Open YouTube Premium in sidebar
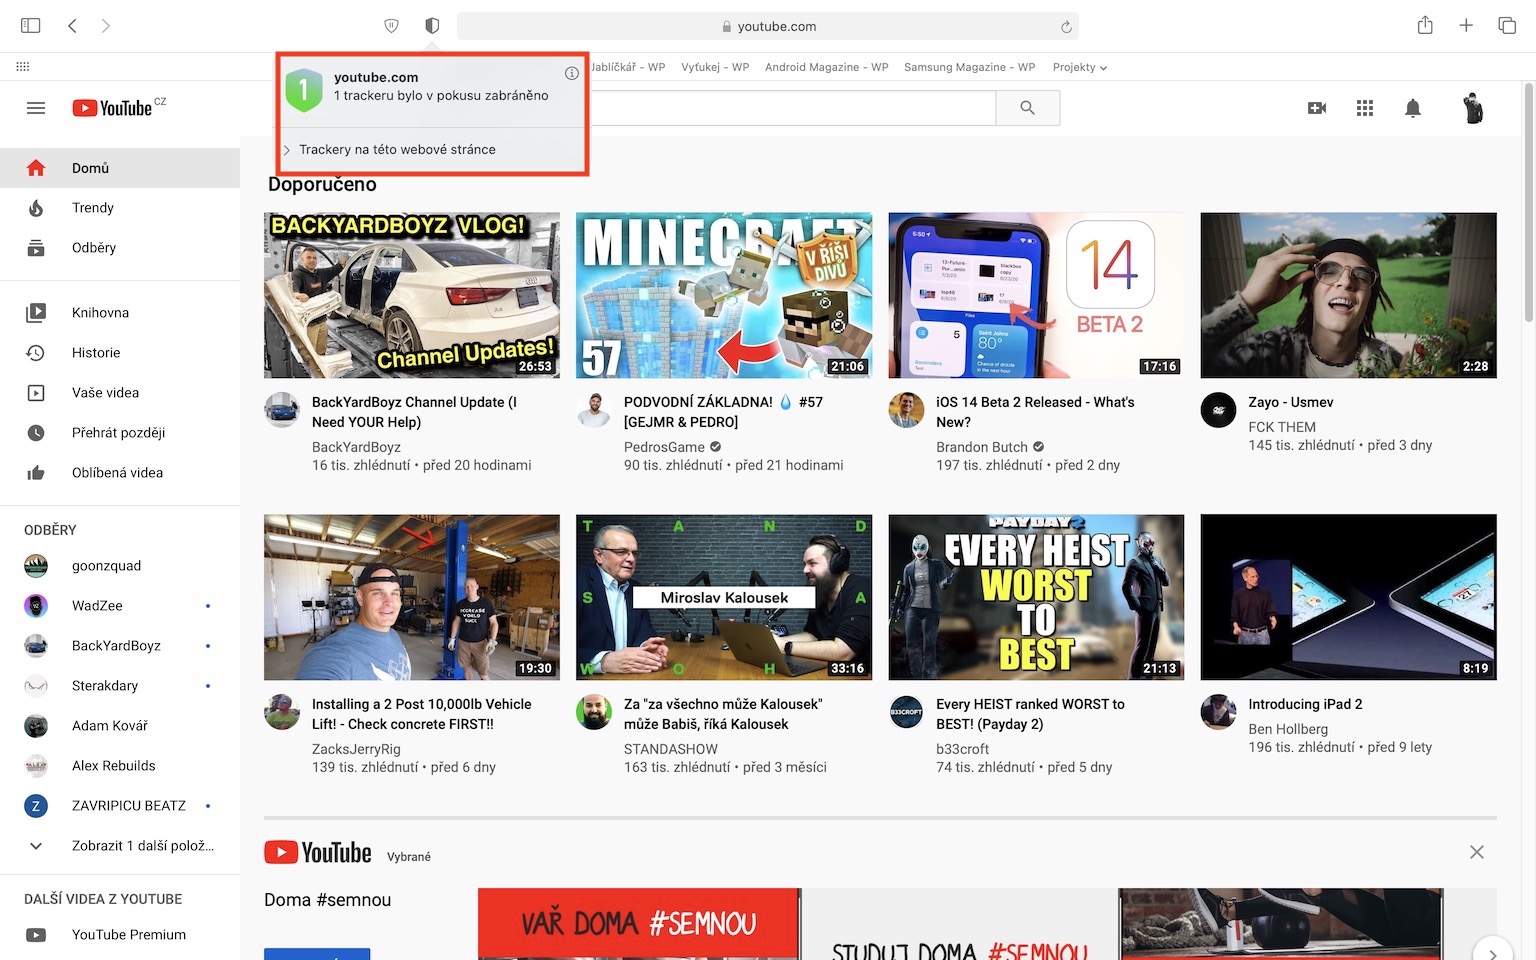Image resolution: width=1536 pixels, height=960 pixels. [x=120, y=935]
